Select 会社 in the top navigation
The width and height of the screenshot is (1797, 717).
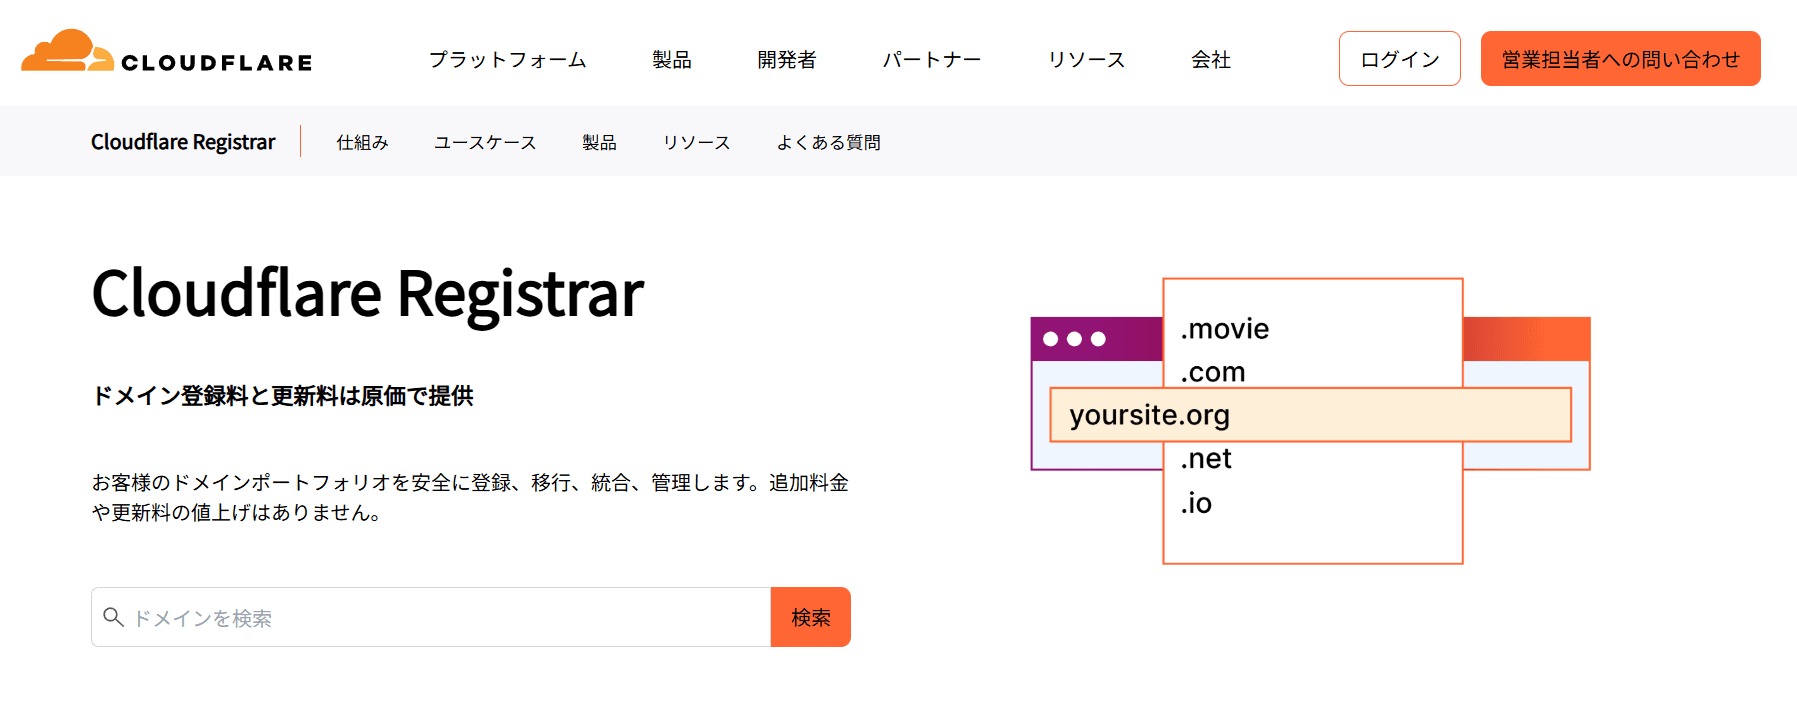pyautogui.click(x=1210, y=60)
